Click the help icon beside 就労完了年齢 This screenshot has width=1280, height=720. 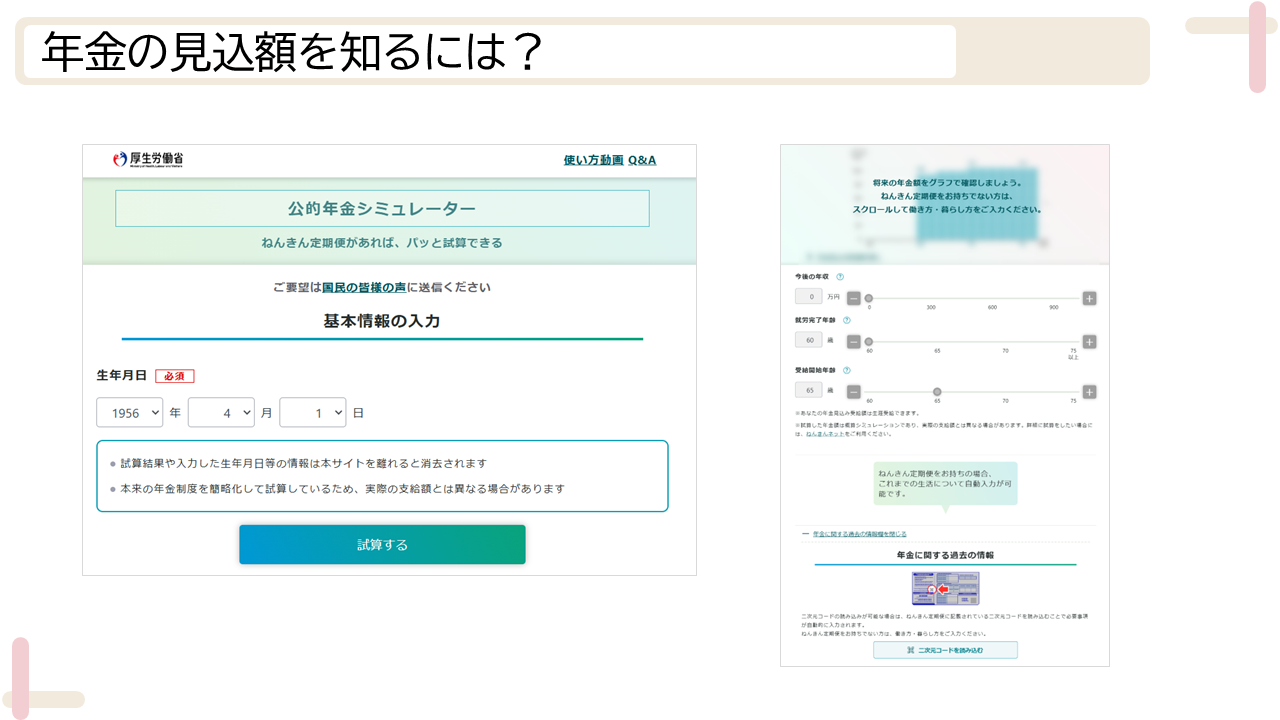pyautogui.click(x=847, y=320)
